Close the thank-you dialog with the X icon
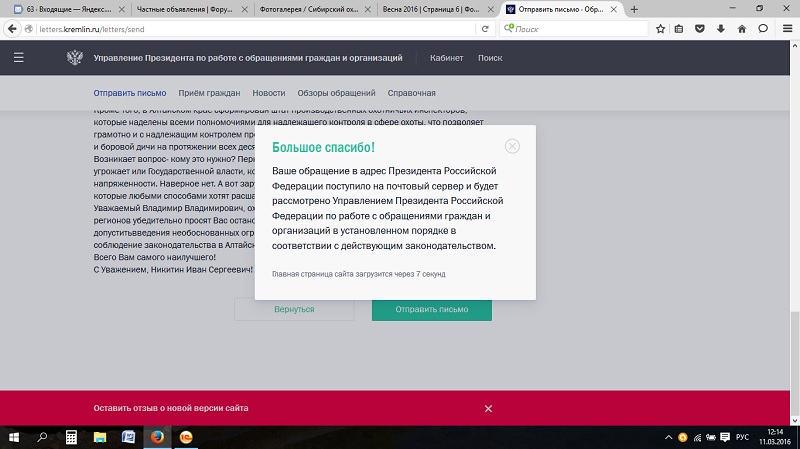The height and width of the screenshot is (449, 800). point(512,146)
